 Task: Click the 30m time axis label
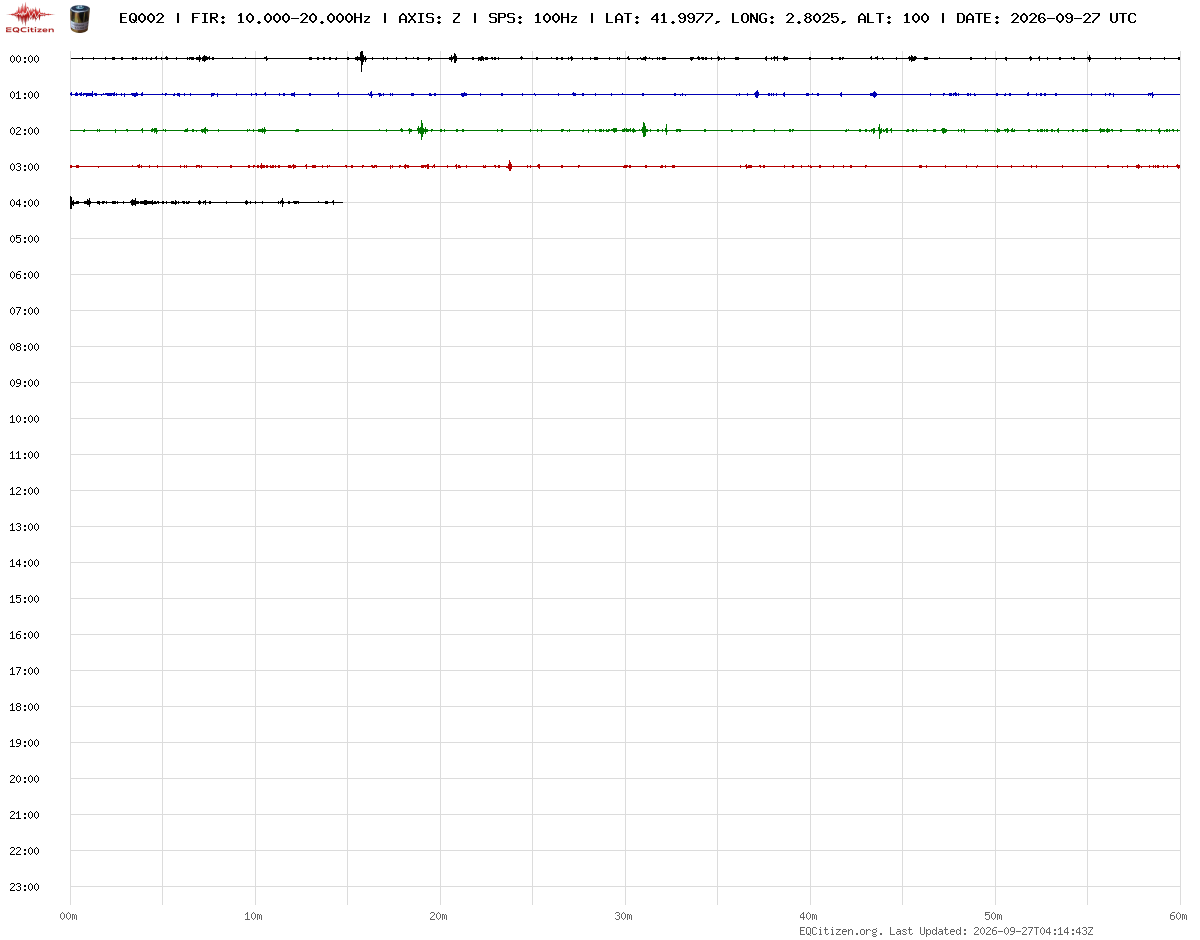point(624,916)
